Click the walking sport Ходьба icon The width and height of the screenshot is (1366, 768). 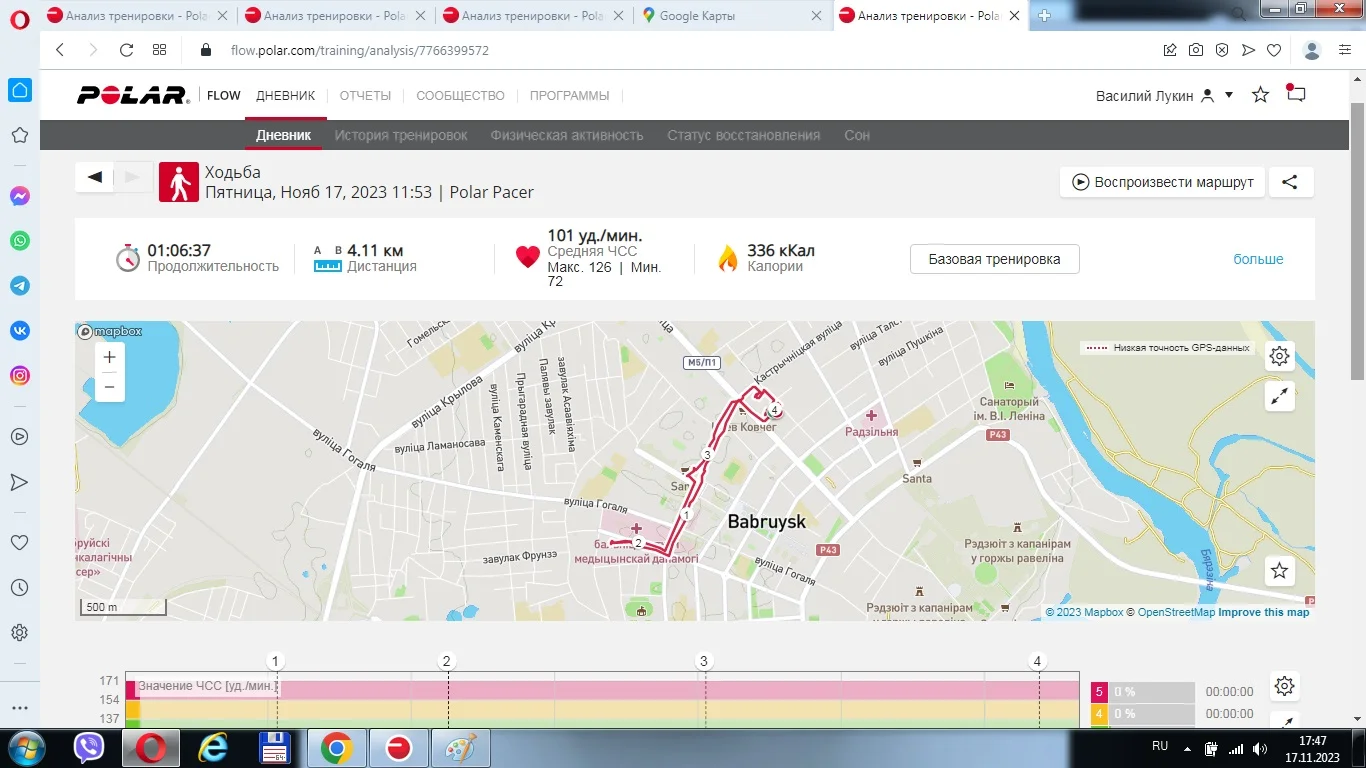point(179,182)
